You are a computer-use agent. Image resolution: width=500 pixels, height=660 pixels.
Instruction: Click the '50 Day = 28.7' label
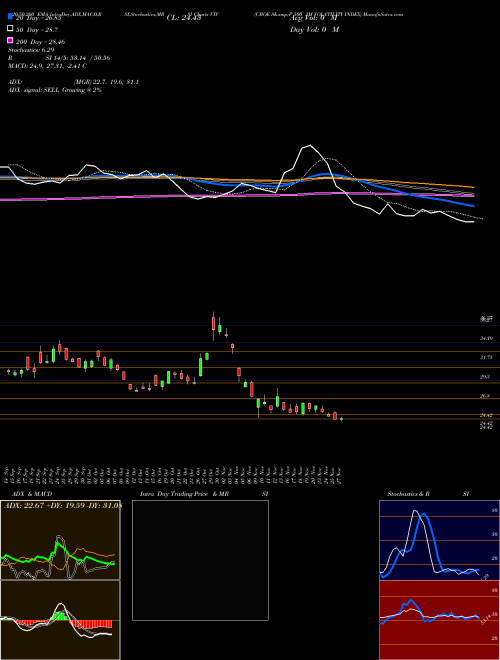(37, 30)
